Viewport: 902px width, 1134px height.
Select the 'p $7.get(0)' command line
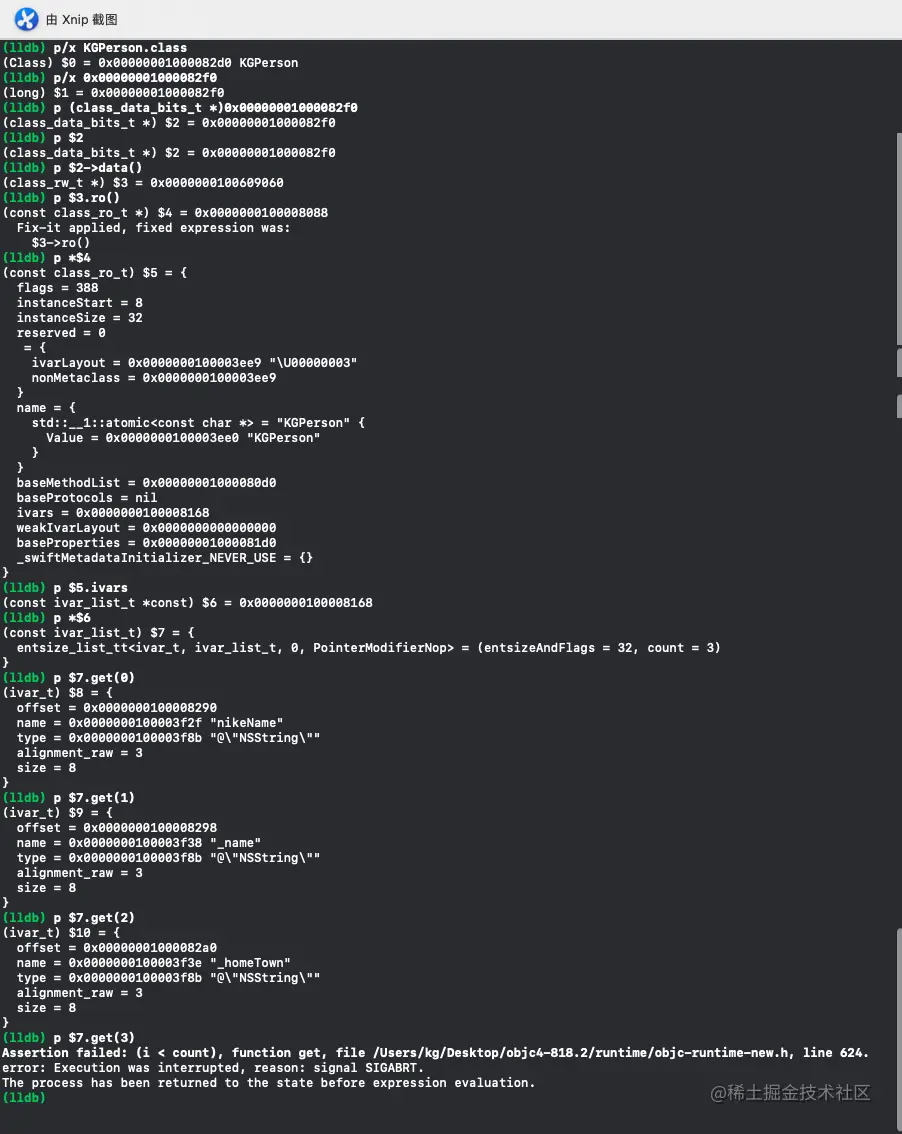pos(69,678)
